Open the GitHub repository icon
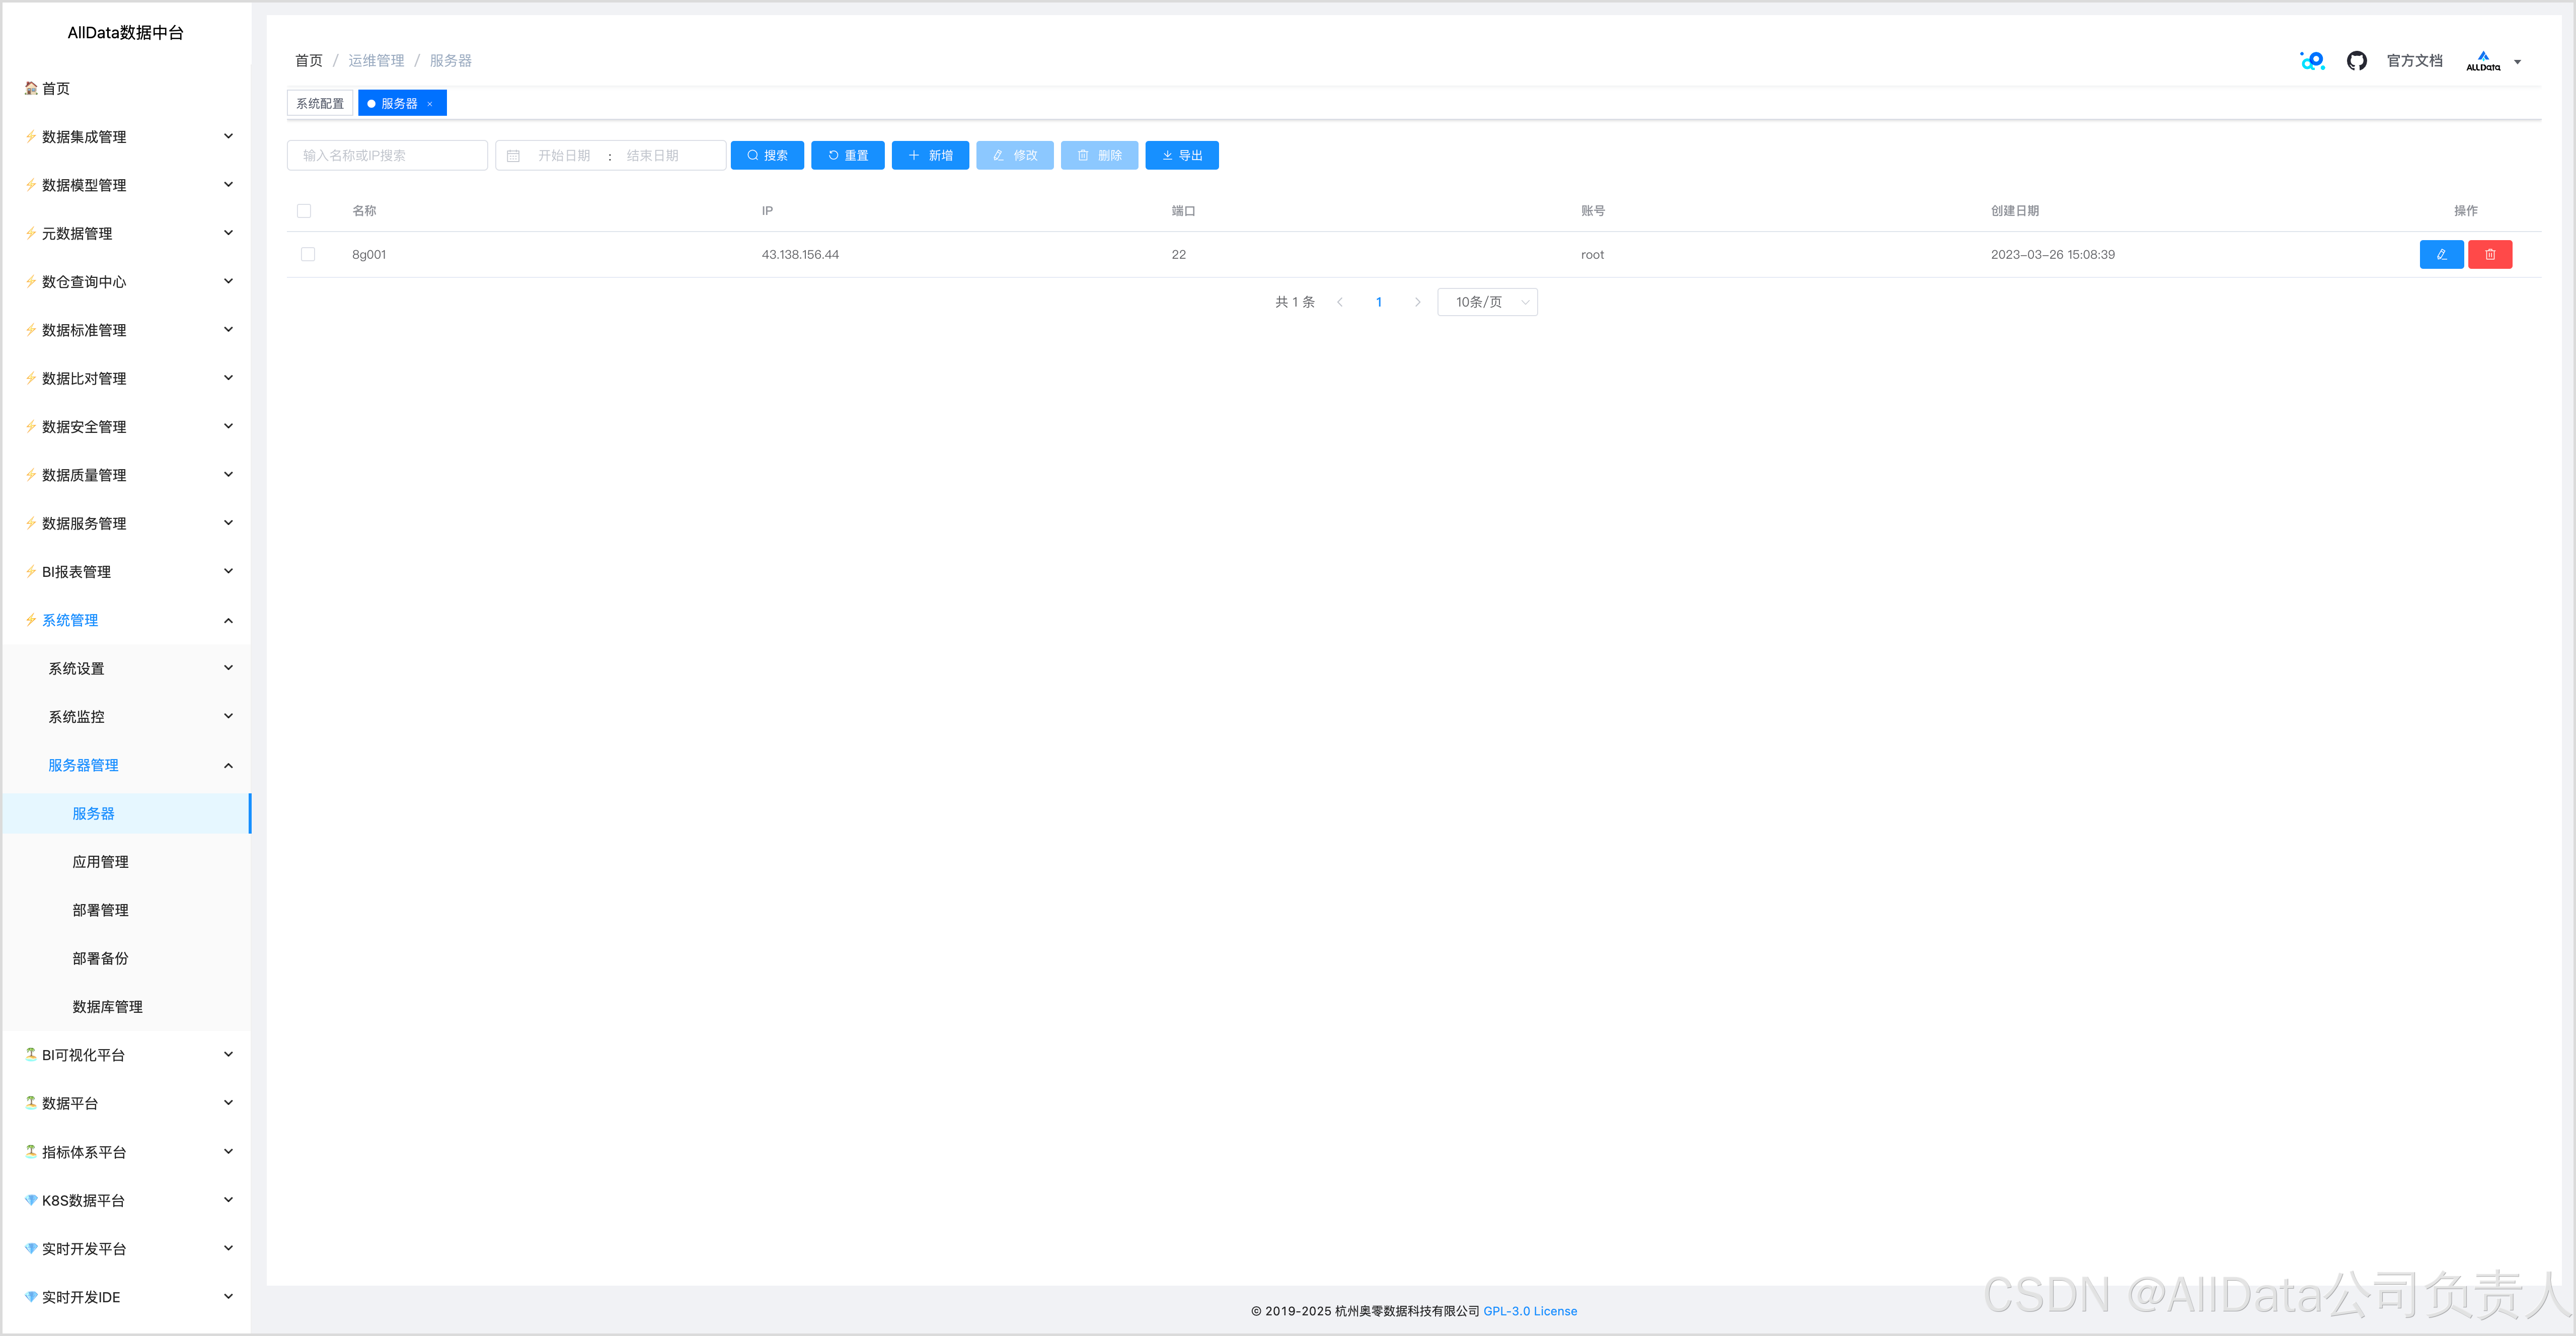2576x1336 pixels. 2356,61
